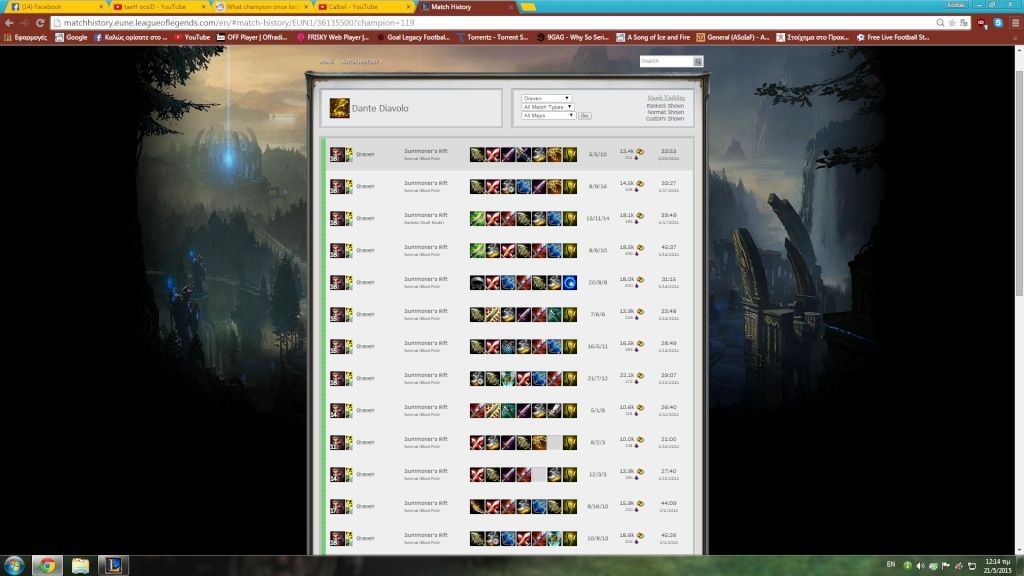This screenshot has width=1024, height=576.
Task: Click the purple sword item in 5/6/10 match
Action: pyautogui.click(x=508, y=154)
